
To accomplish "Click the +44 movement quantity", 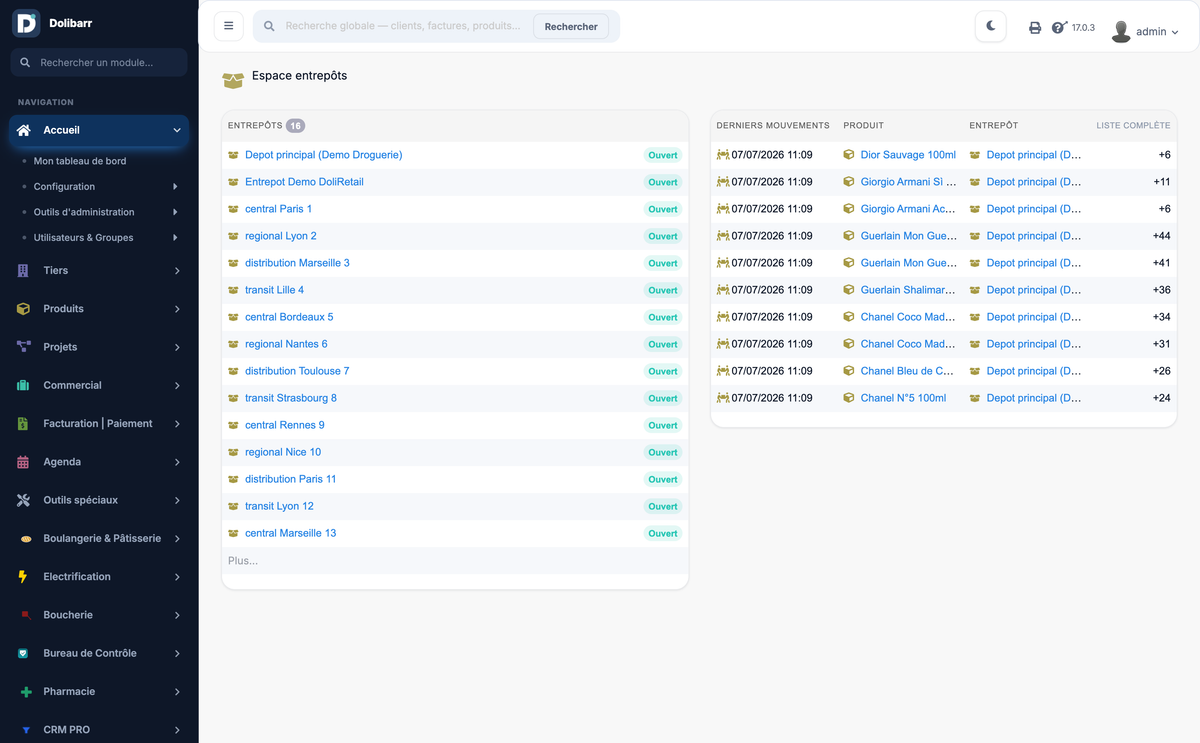I will point(1161,236).
